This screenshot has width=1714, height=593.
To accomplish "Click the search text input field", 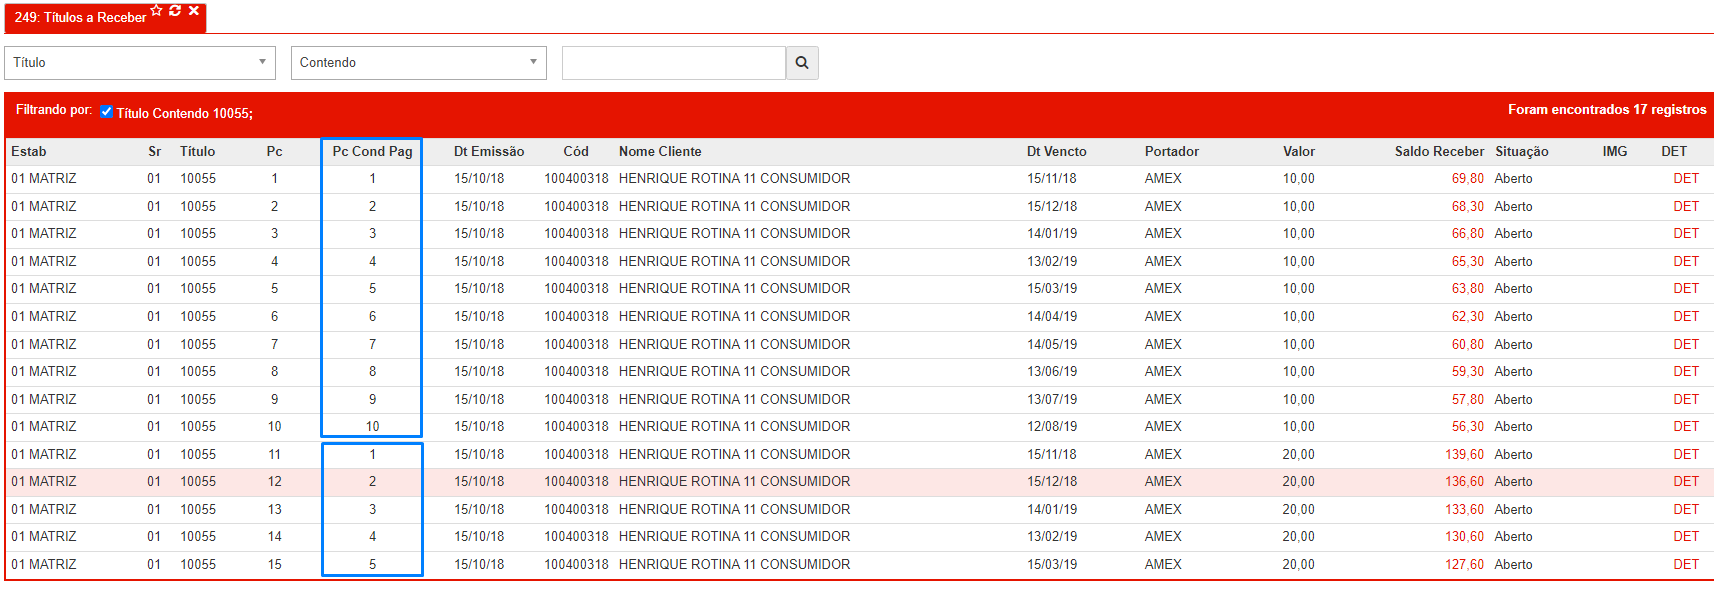I will [674, 62].
